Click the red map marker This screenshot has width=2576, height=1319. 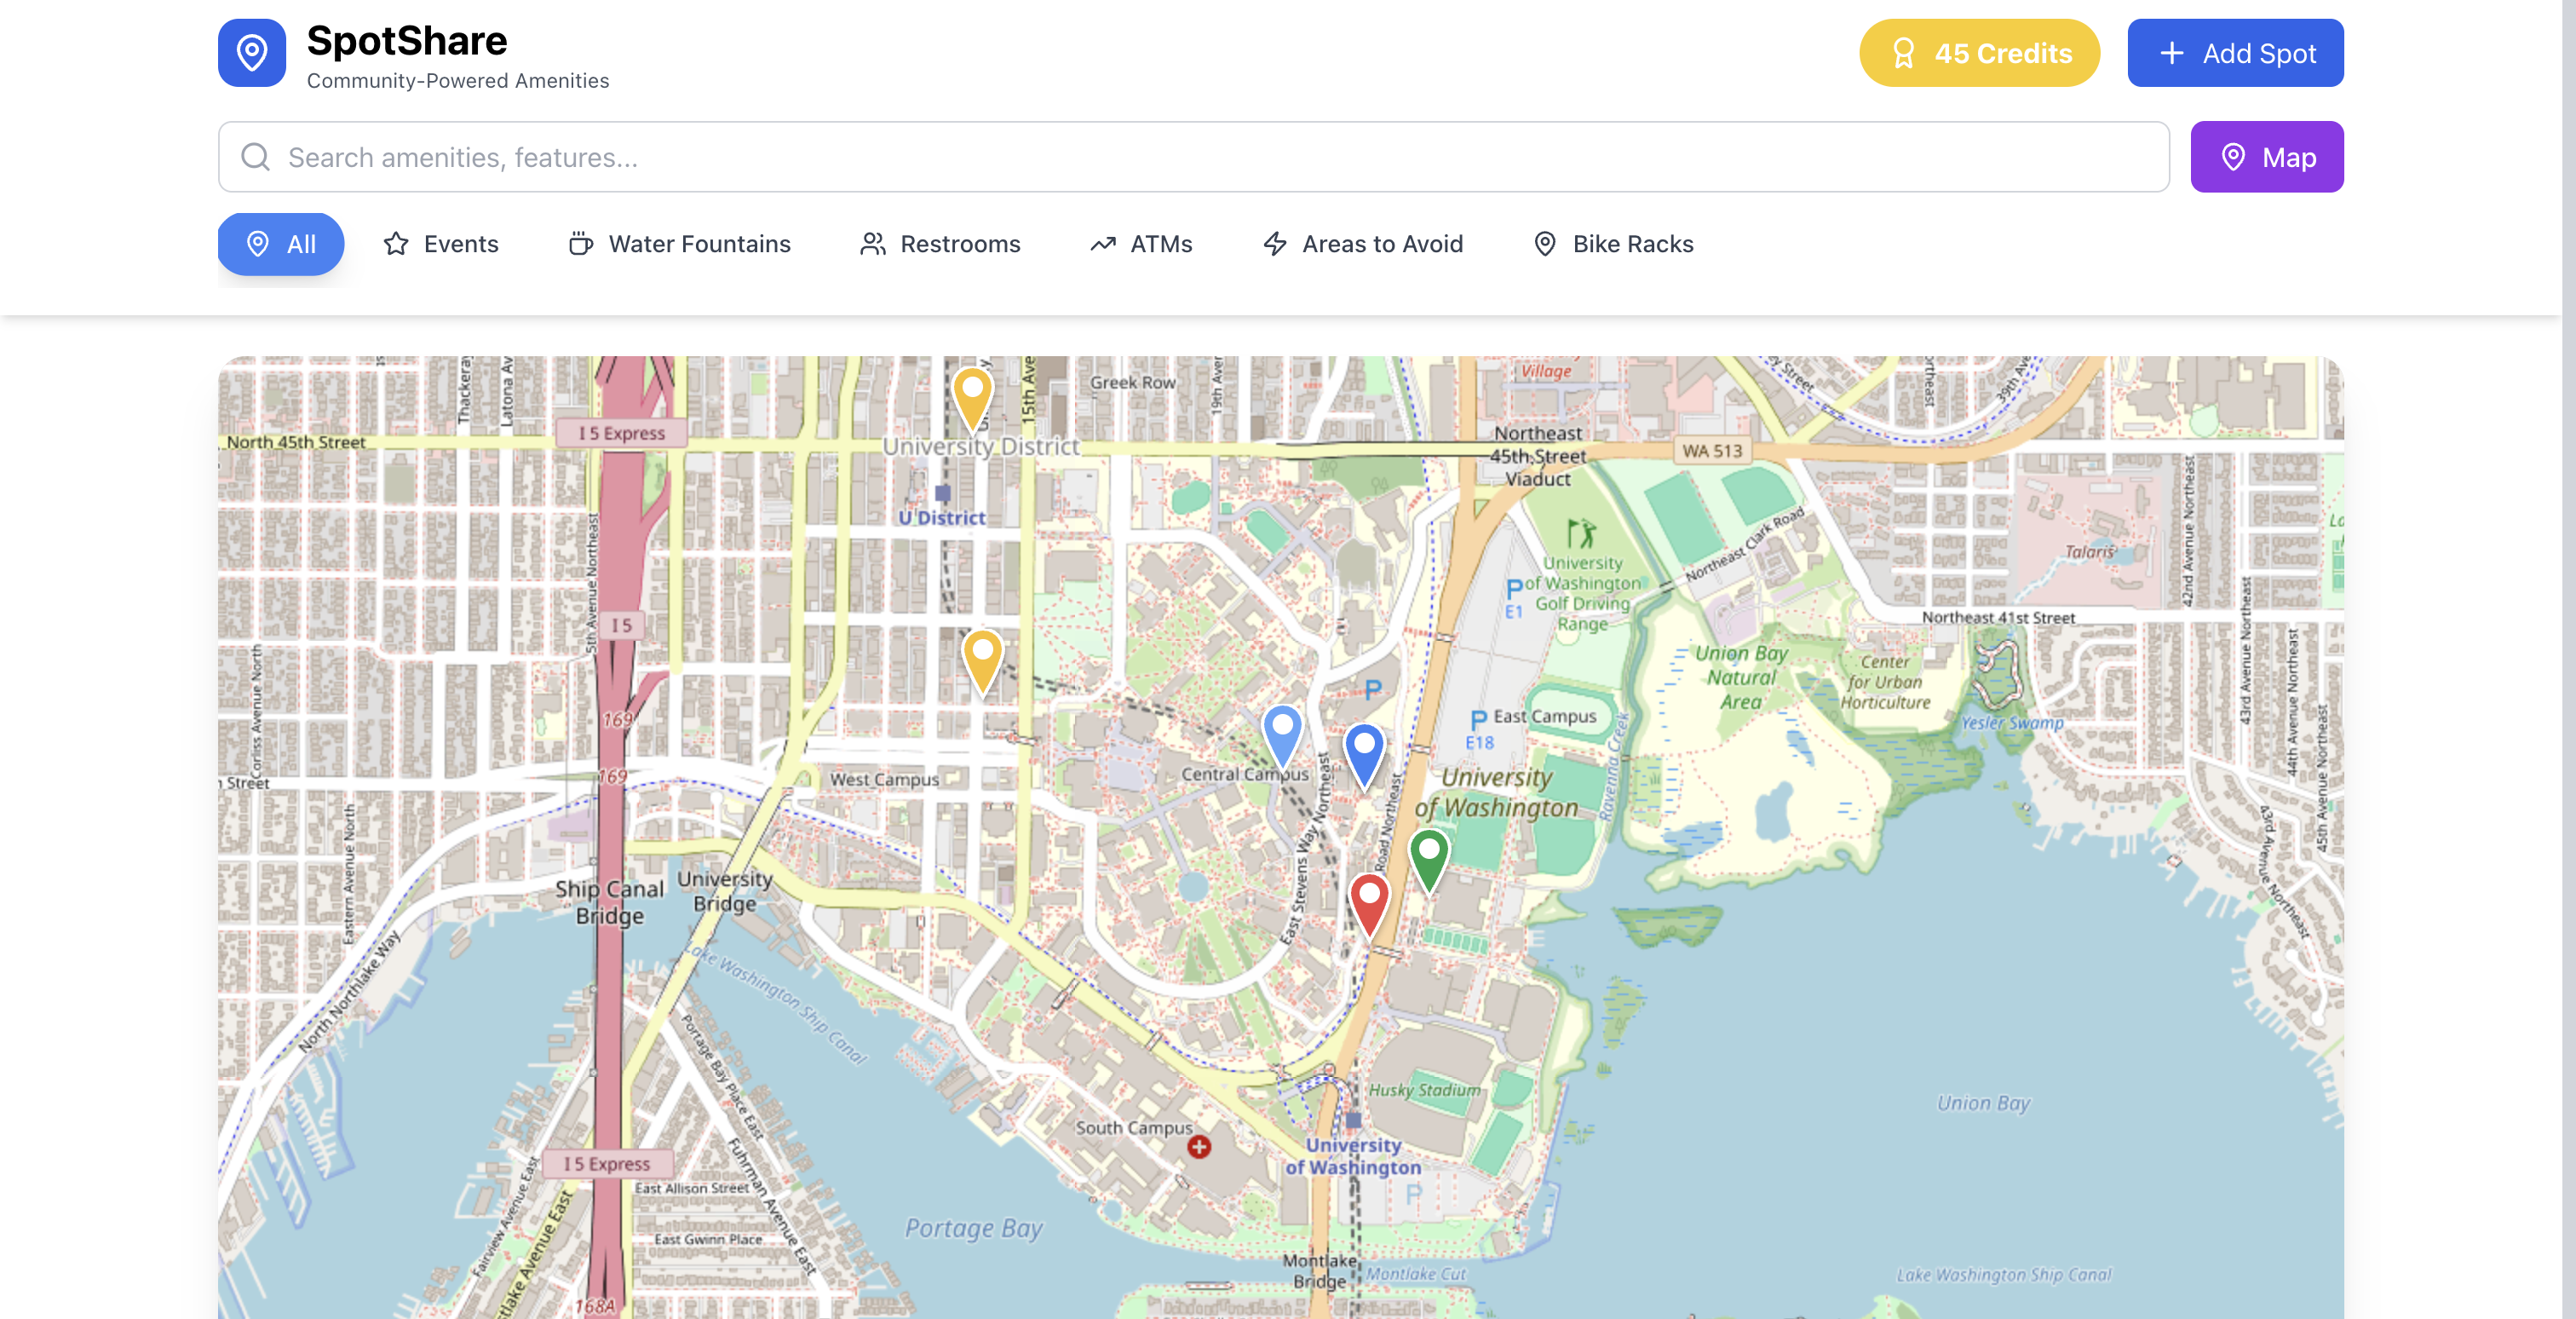pyautogui.click(x=1369, y=900)
